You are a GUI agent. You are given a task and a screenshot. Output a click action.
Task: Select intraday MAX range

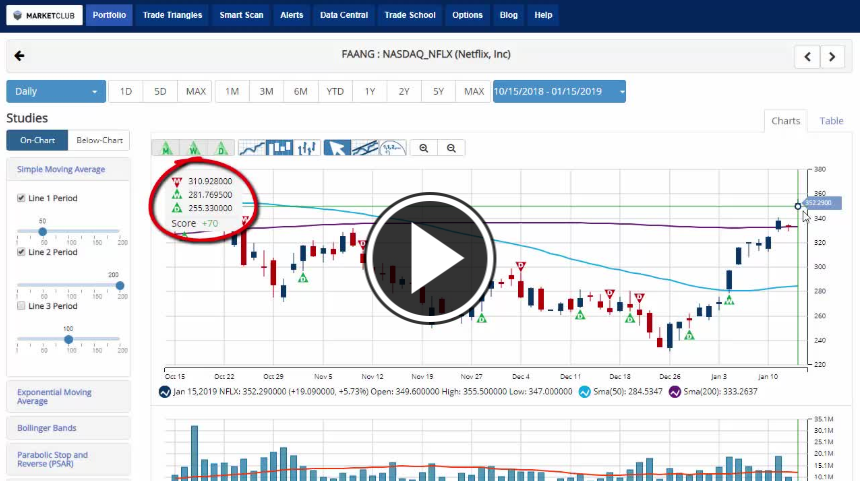click(195, 92)
